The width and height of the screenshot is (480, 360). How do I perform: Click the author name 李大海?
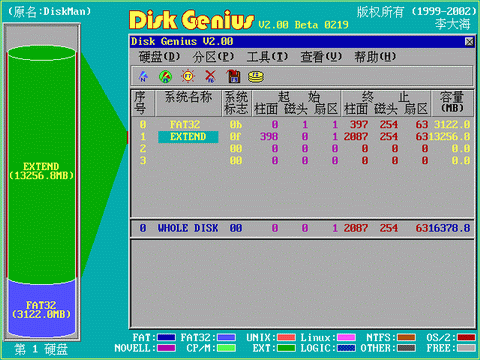[452, 24]
